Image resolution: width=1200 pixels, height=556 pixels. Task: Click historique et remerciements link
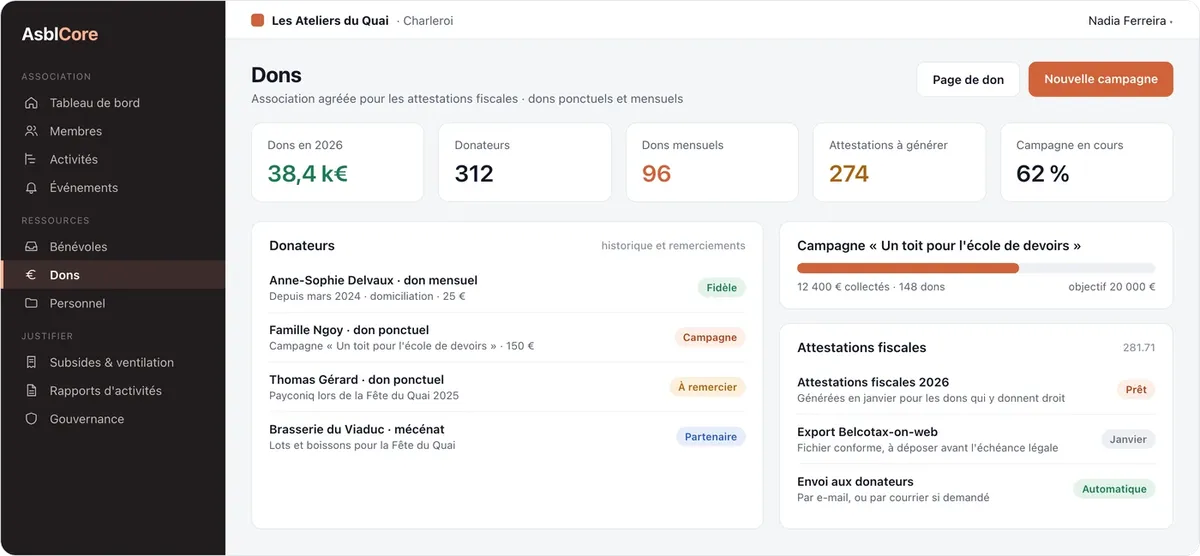click(673, 246)
